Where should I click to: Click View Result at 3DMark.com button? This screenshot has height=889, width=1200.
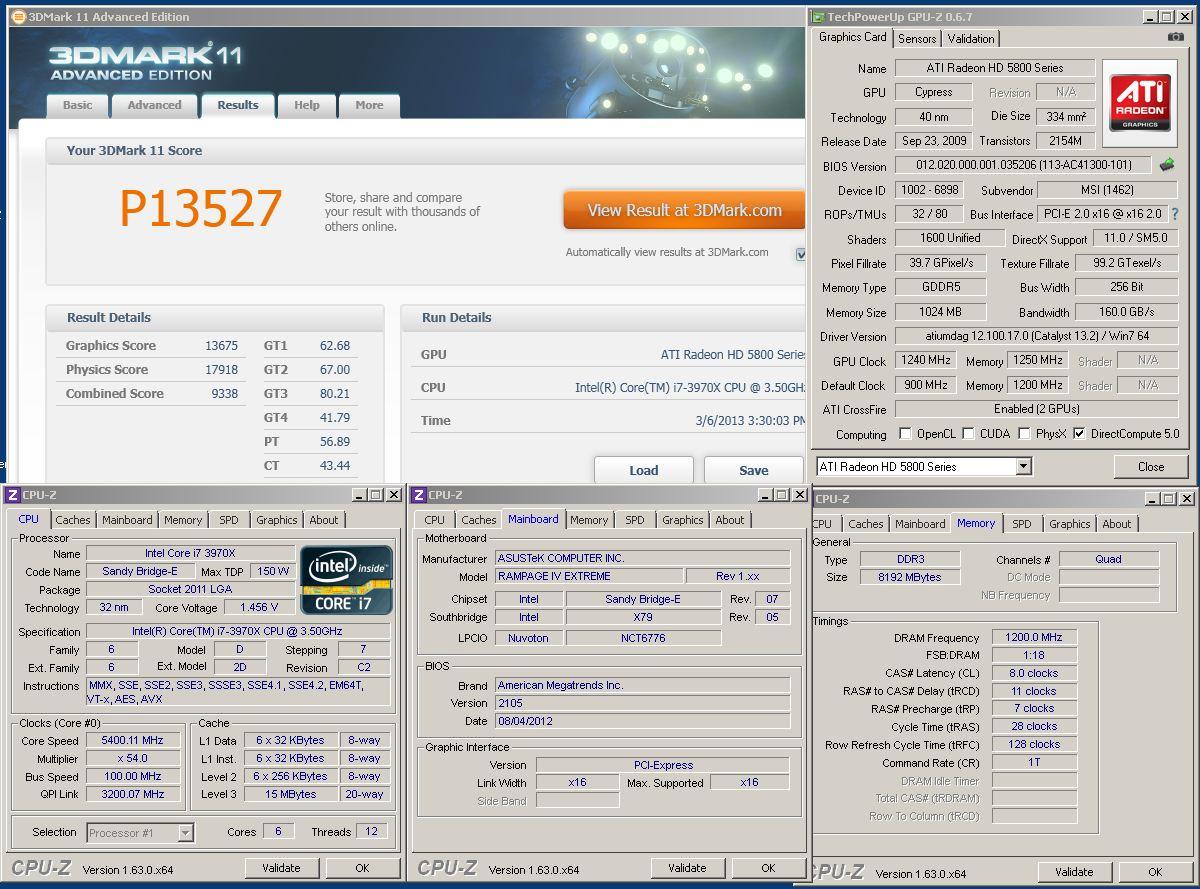click(x=684, y=210)
